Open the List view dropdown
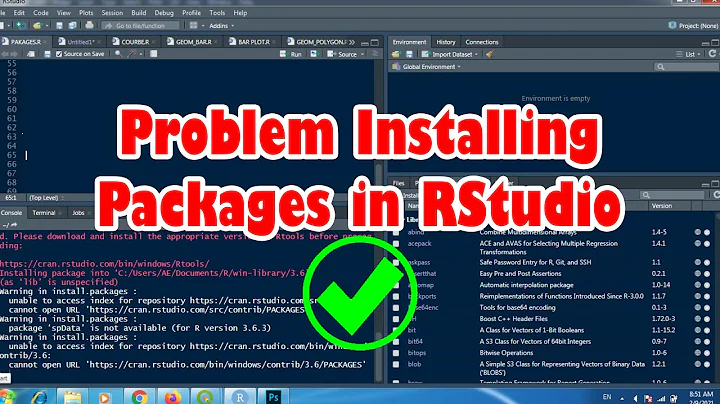 pos(688,54)
